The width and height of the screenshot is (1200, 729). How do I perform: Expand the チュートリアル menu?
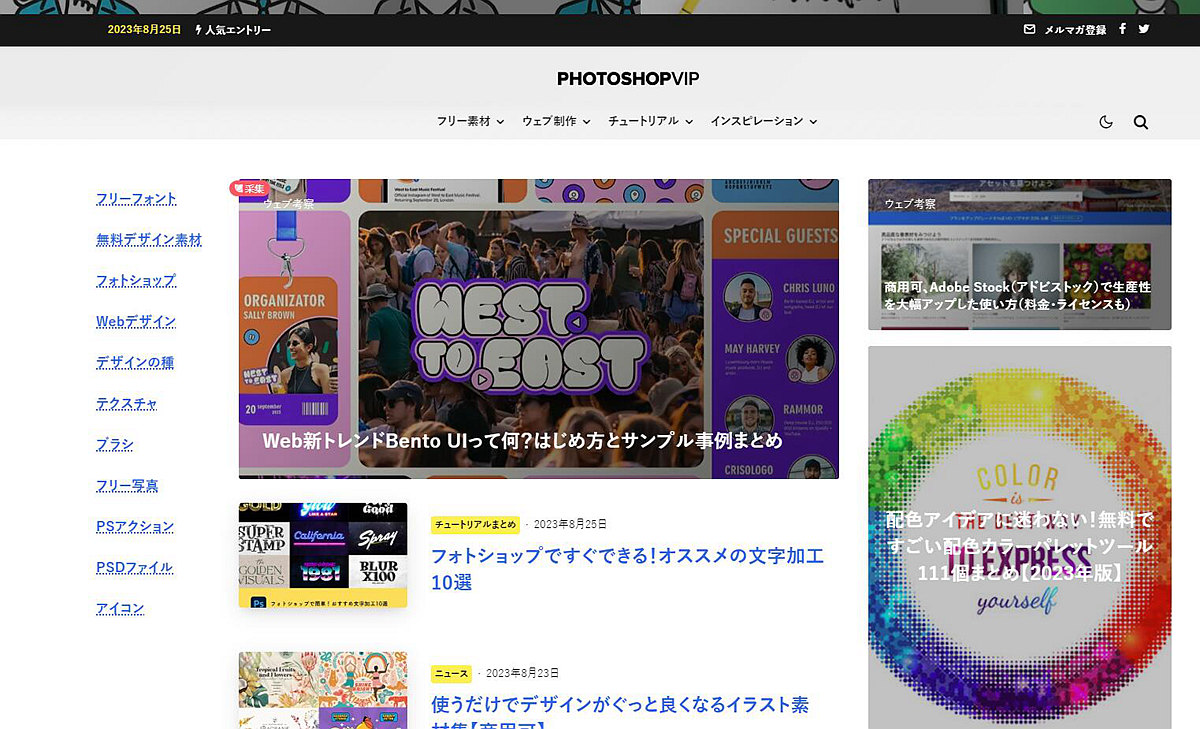(650, 121)
